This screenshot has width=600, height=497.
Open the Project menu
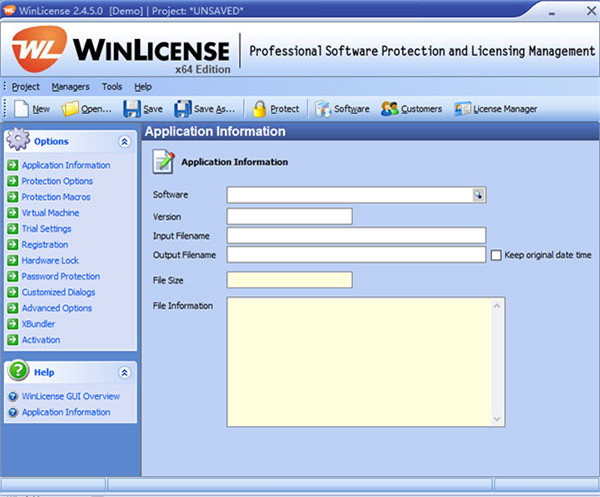coord(25,87)
